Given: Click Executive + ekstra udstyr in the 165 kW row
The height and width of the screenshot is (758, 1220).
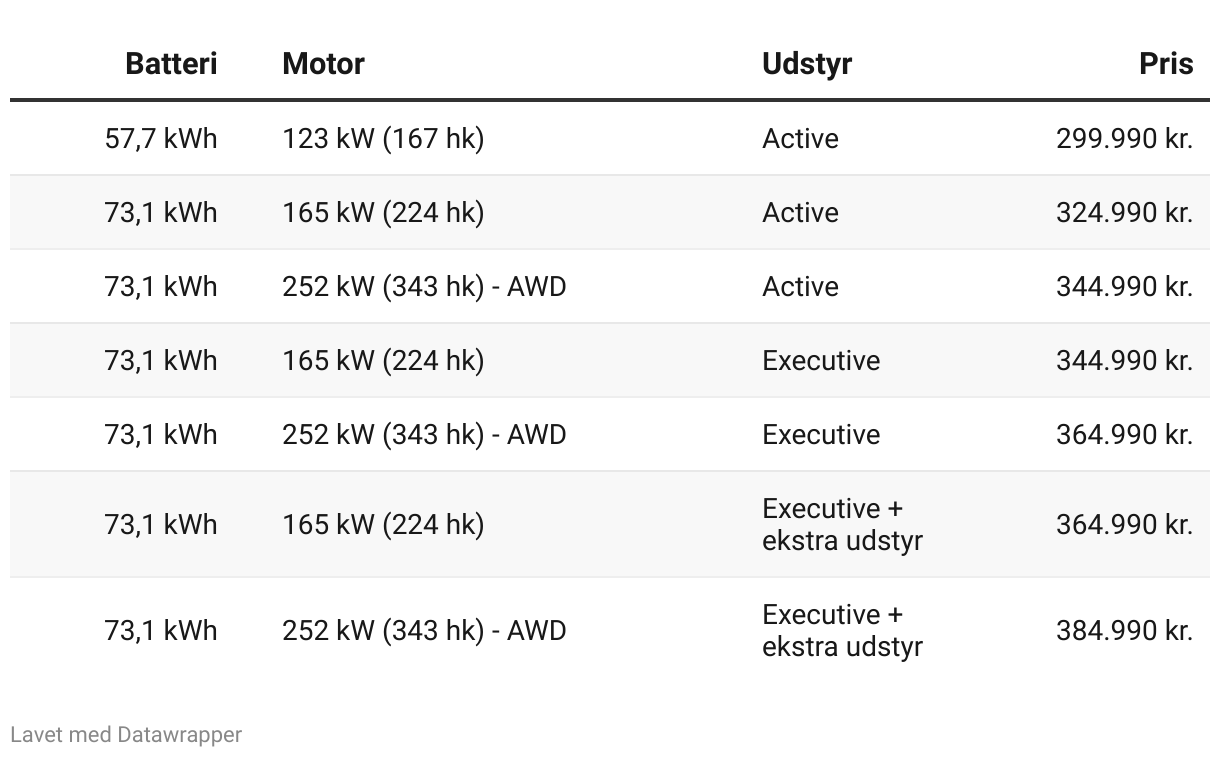Looking at the screenshot, I should (842, 524).
